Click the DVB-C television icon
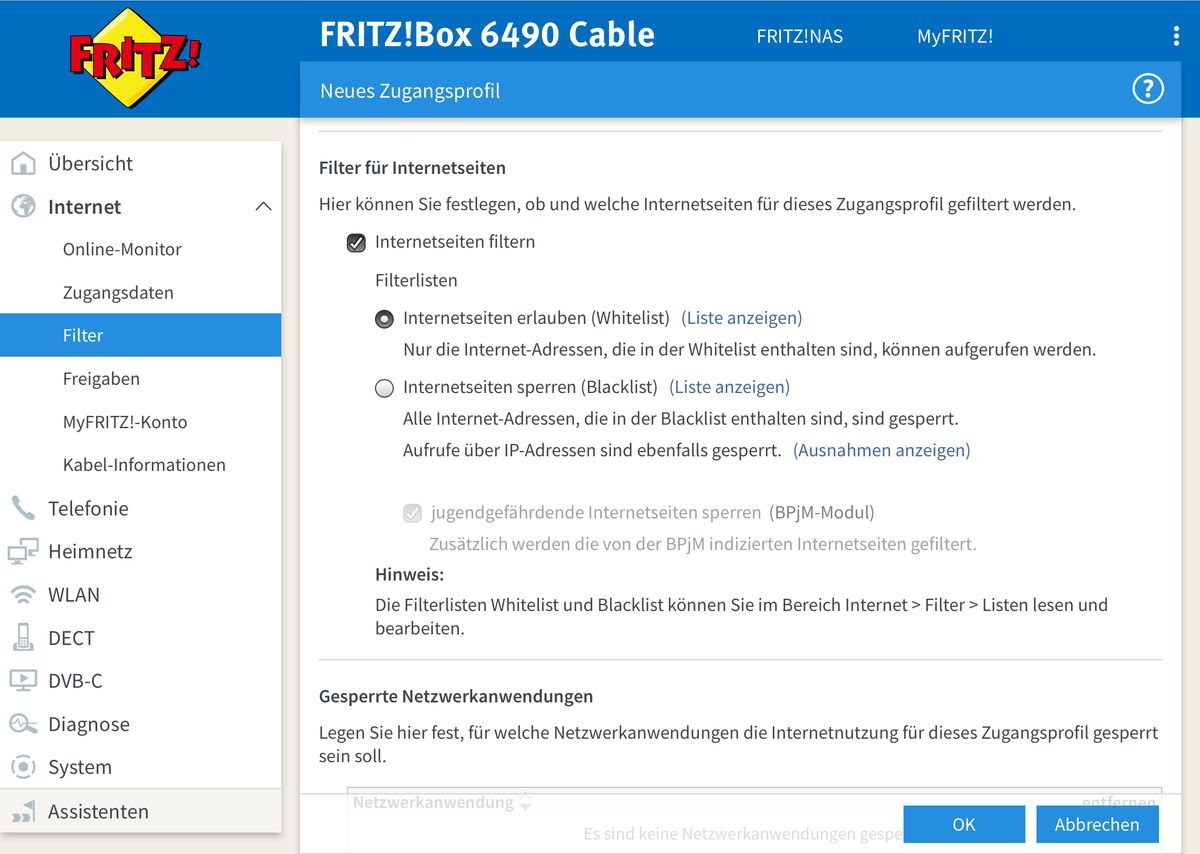1200x854 pixels. coord(22,681)
